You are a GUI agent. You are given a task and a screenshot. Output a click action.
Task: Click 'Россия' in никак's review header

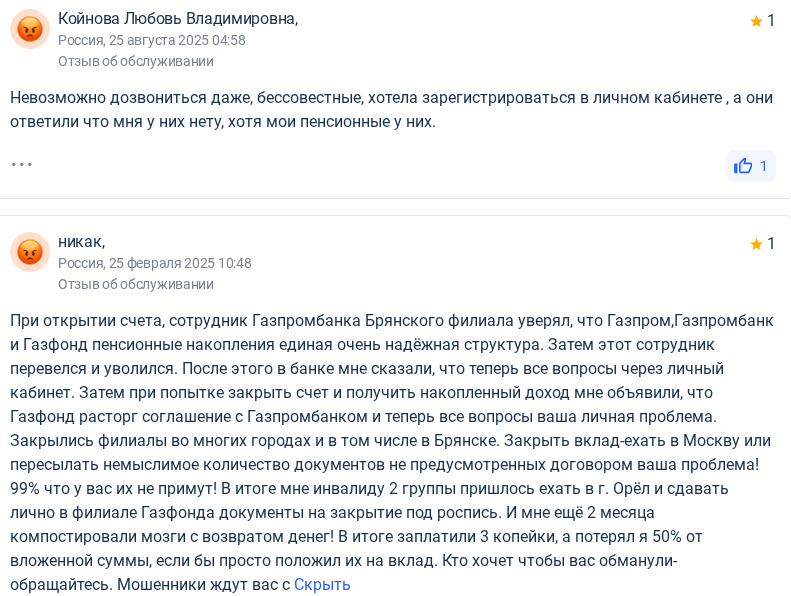click(x=80, y=263)
